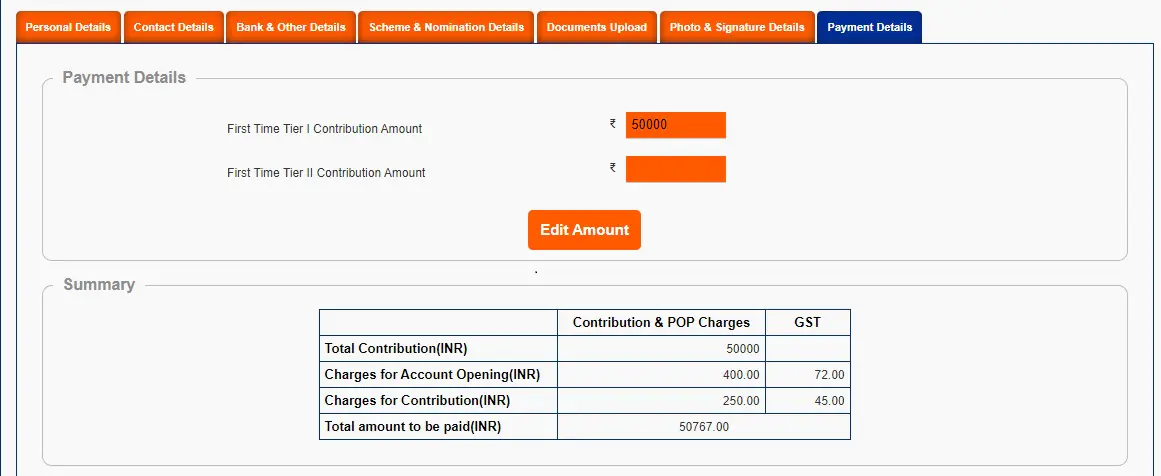Click the 50767.00 total amount value
Image resolution: width=1161 pixels, height=476 pixels.
click(x=703, y=427)
